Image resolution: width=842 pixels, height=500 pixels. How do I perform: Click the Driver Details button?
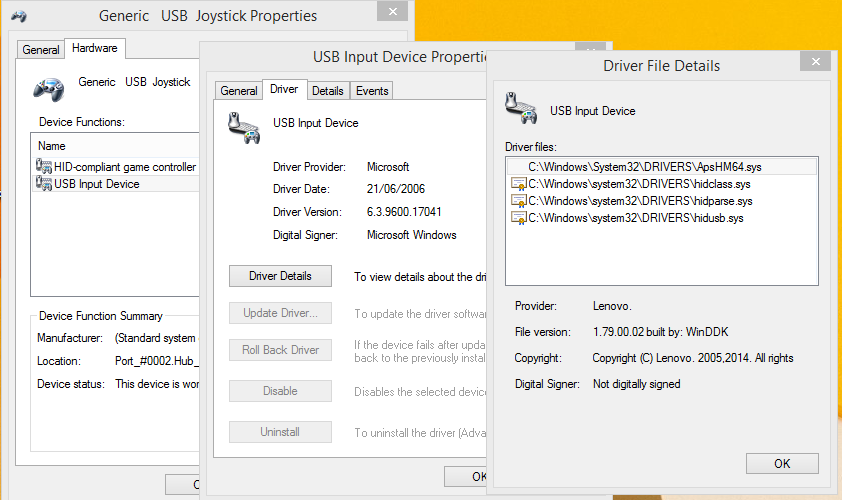coord(280,276)
